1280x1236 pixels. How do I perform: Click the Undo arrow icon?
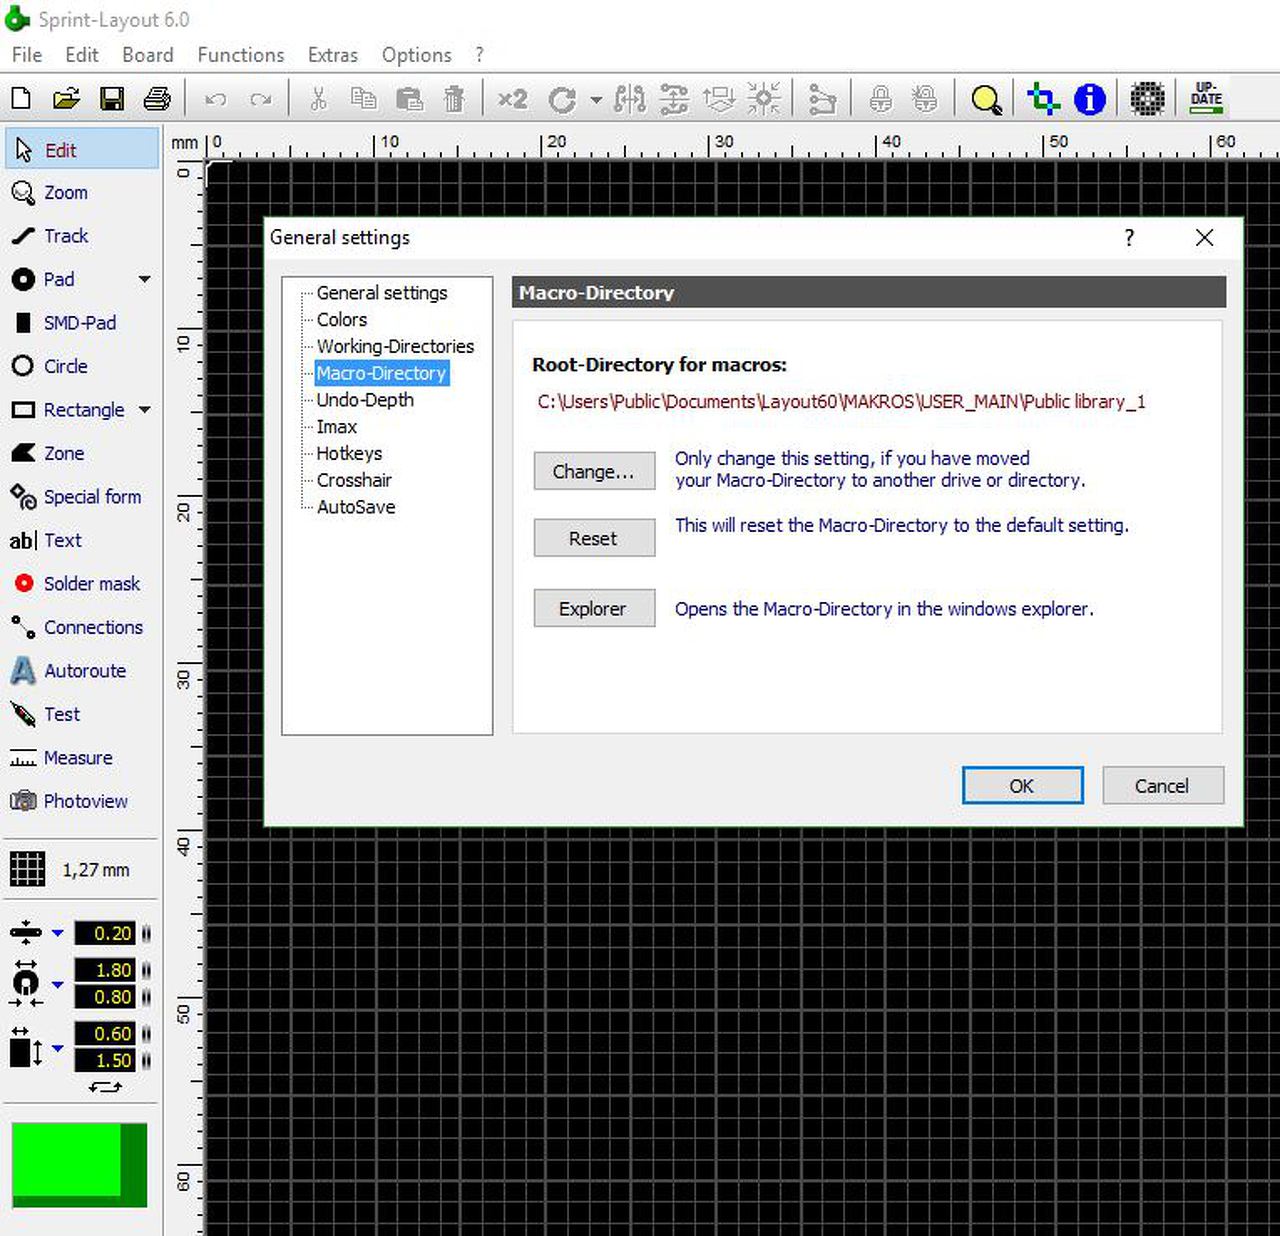pos(215,99)
